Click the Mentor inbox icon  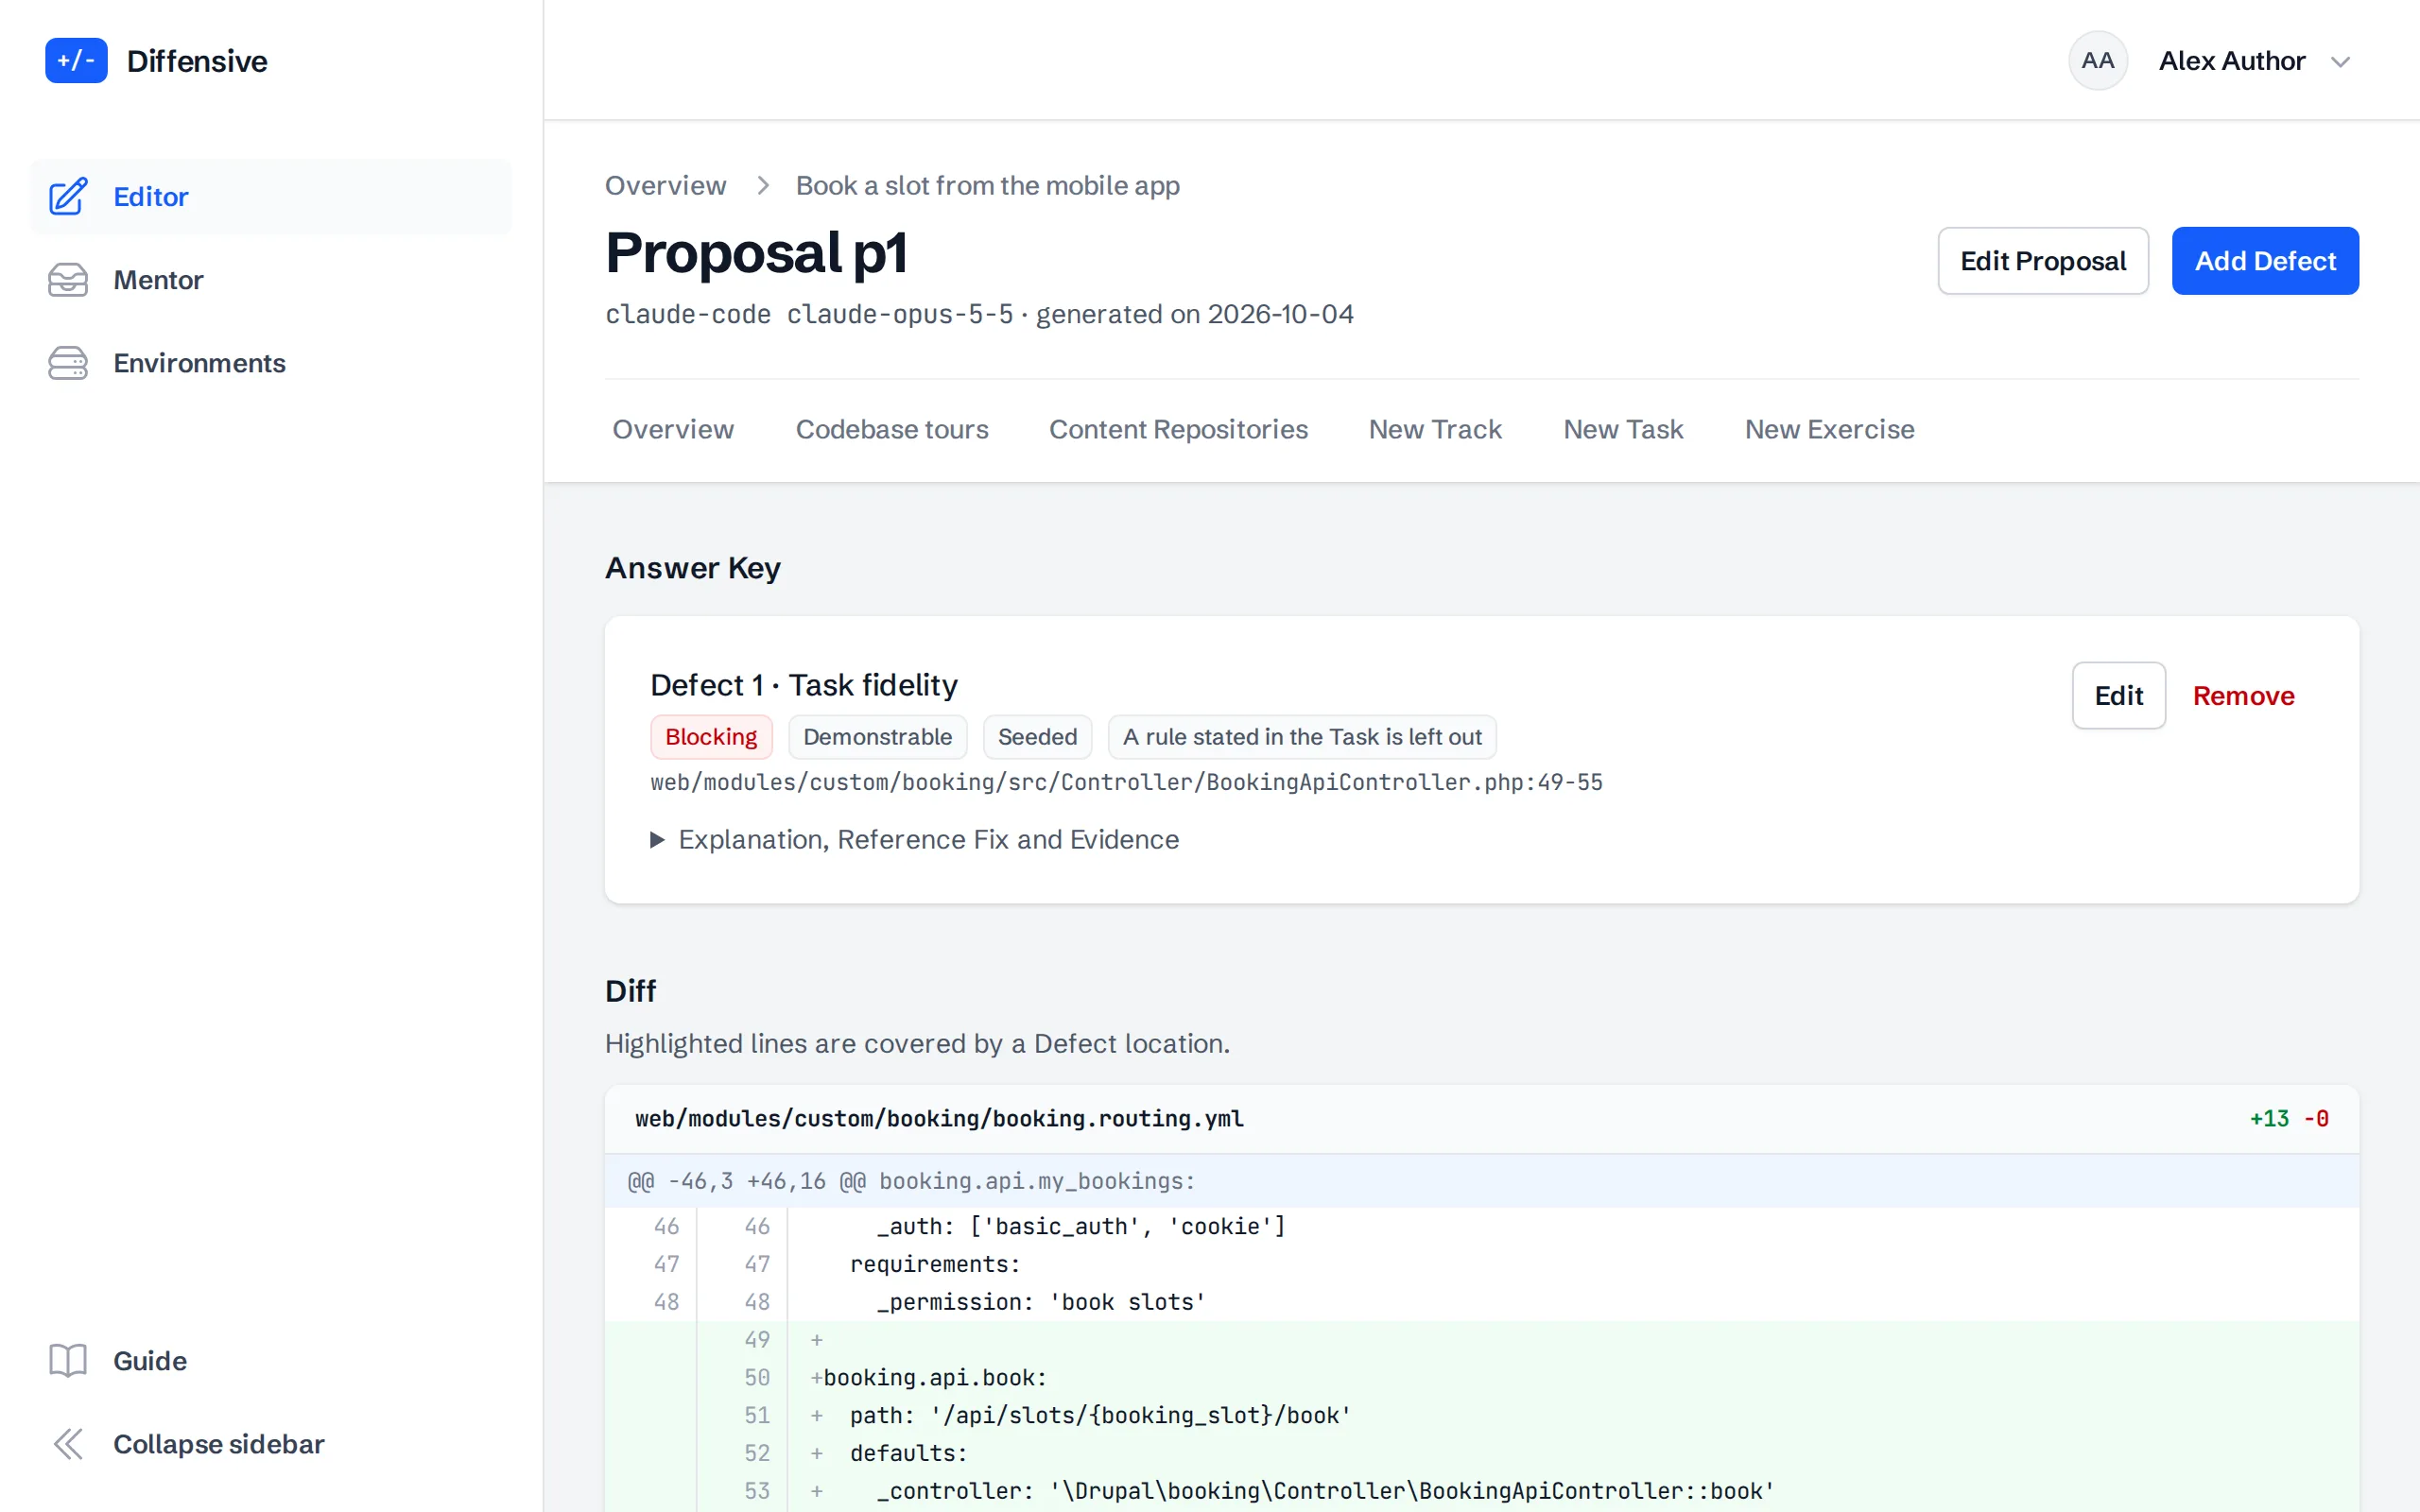tap(68, 280)
